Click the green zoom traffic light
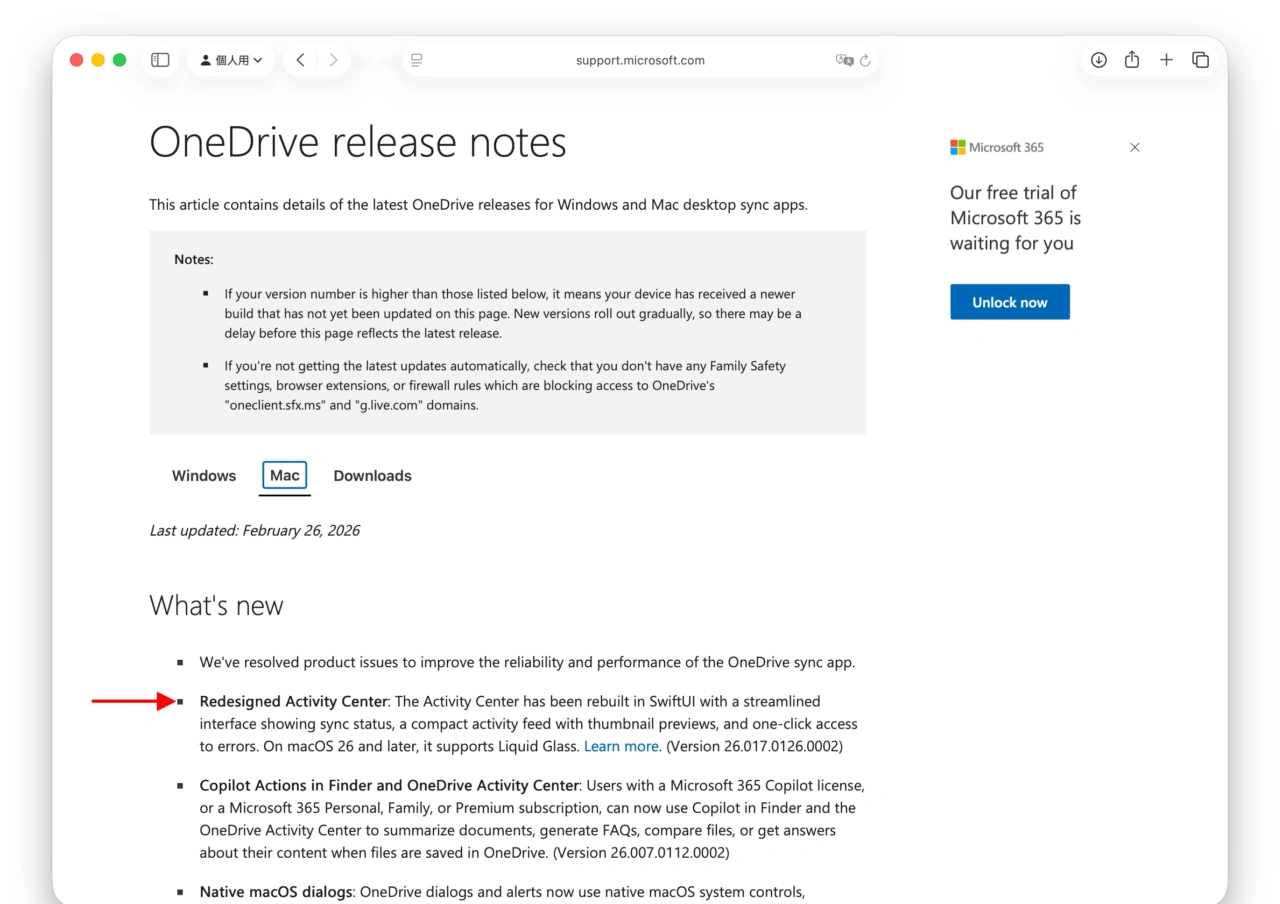 point(119,59)
